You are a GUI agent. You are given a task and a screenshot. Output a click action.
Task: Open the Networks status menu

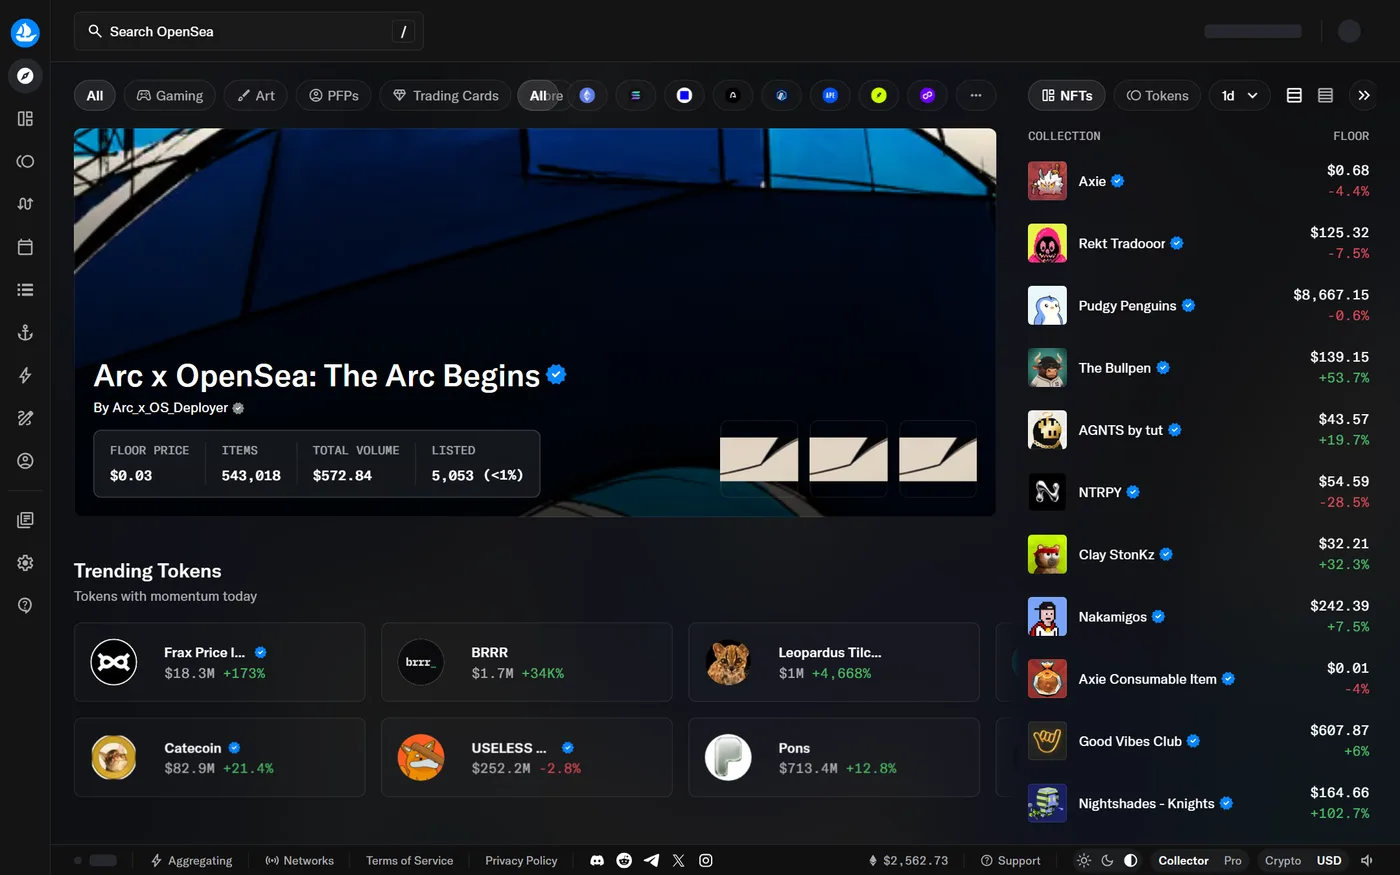(299, 860)
